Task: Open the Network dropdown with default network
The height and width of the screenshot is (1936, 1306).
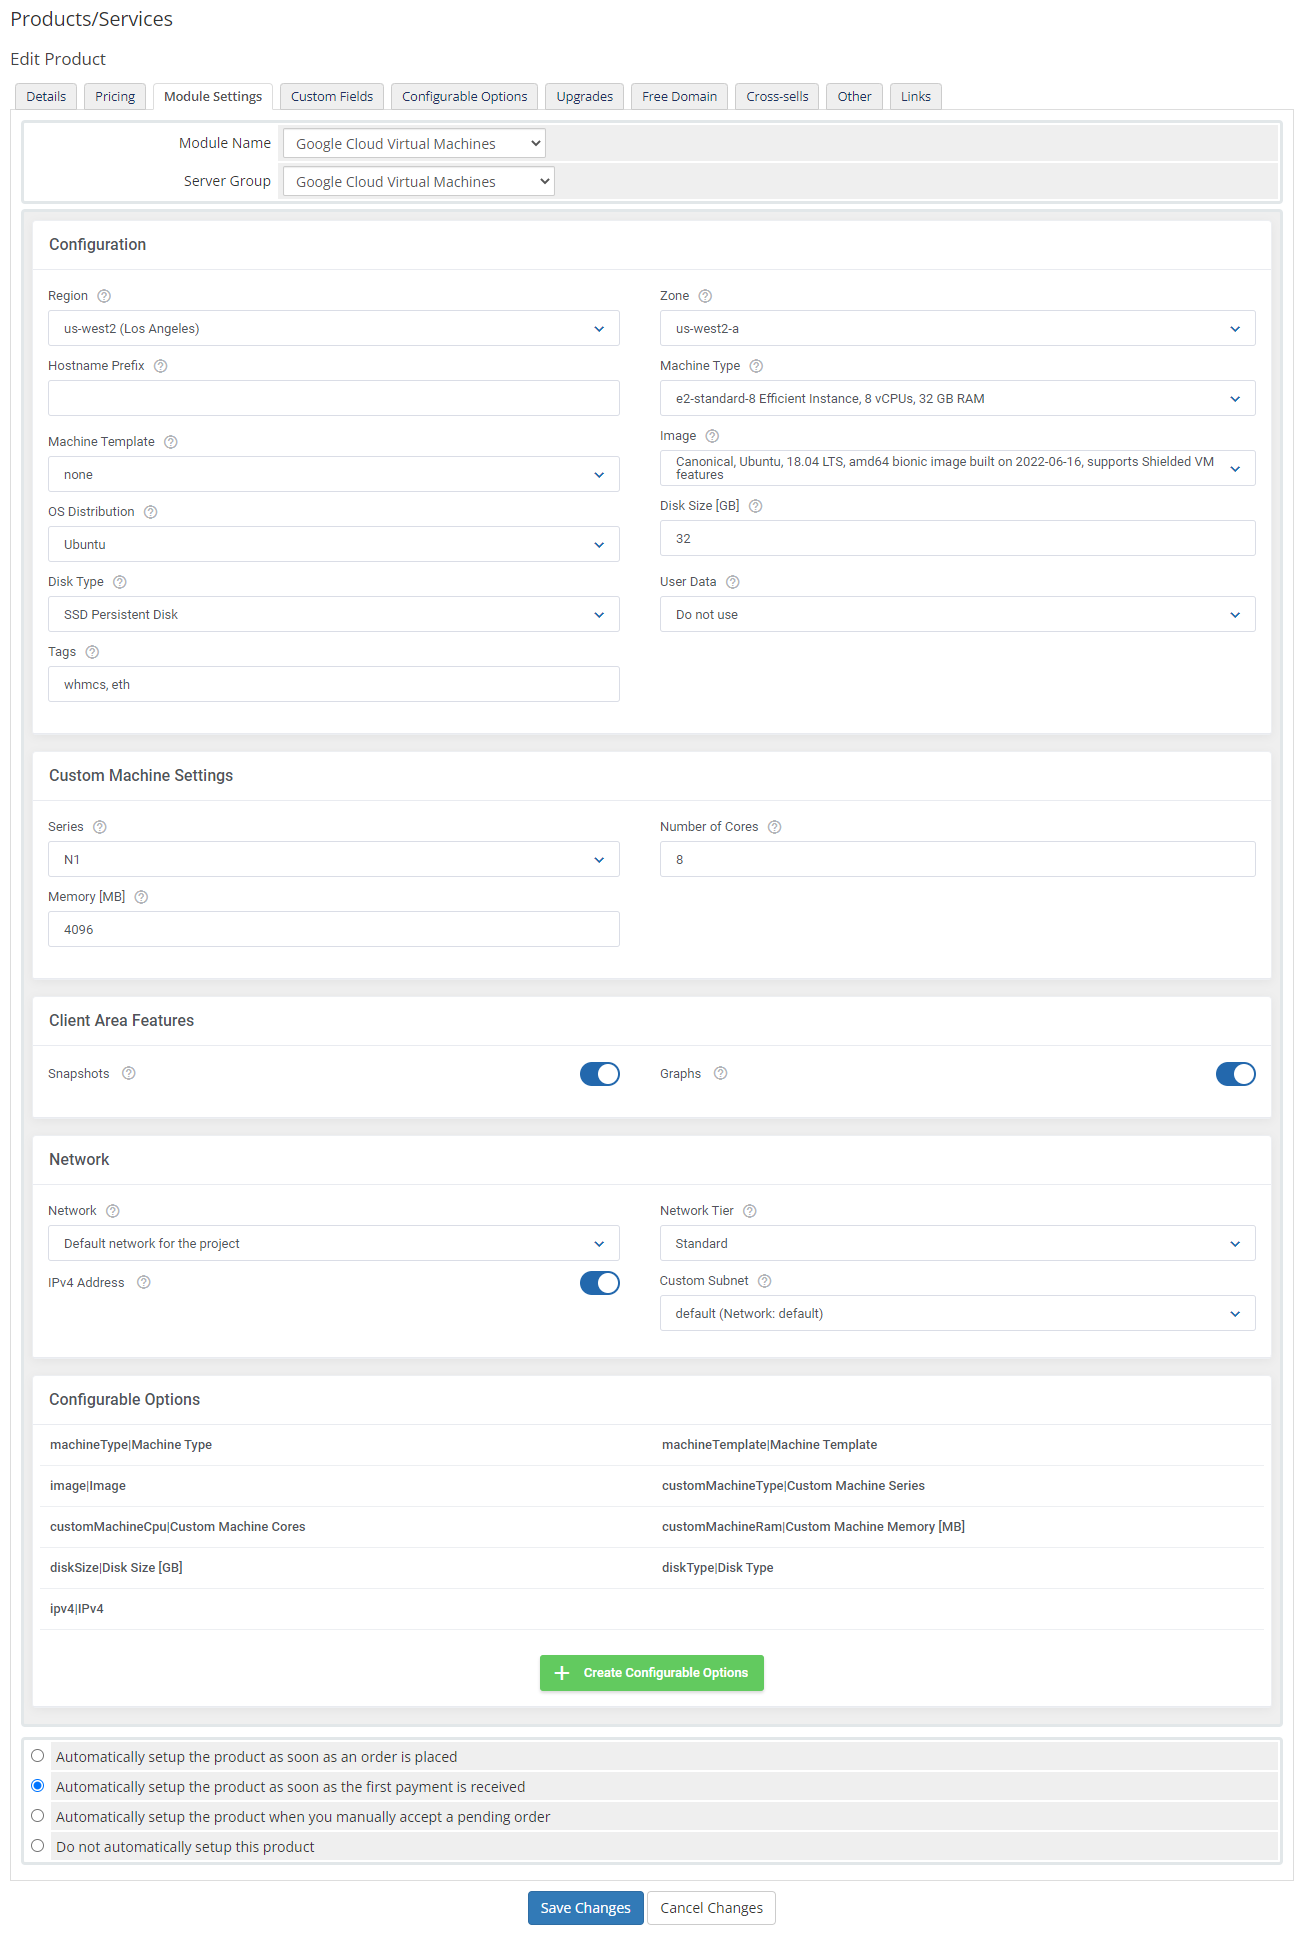Action: tap(334, 1243)
